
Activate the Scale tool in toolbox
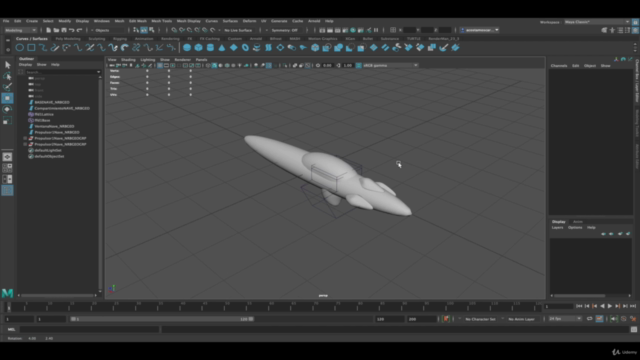click(7, 121)
